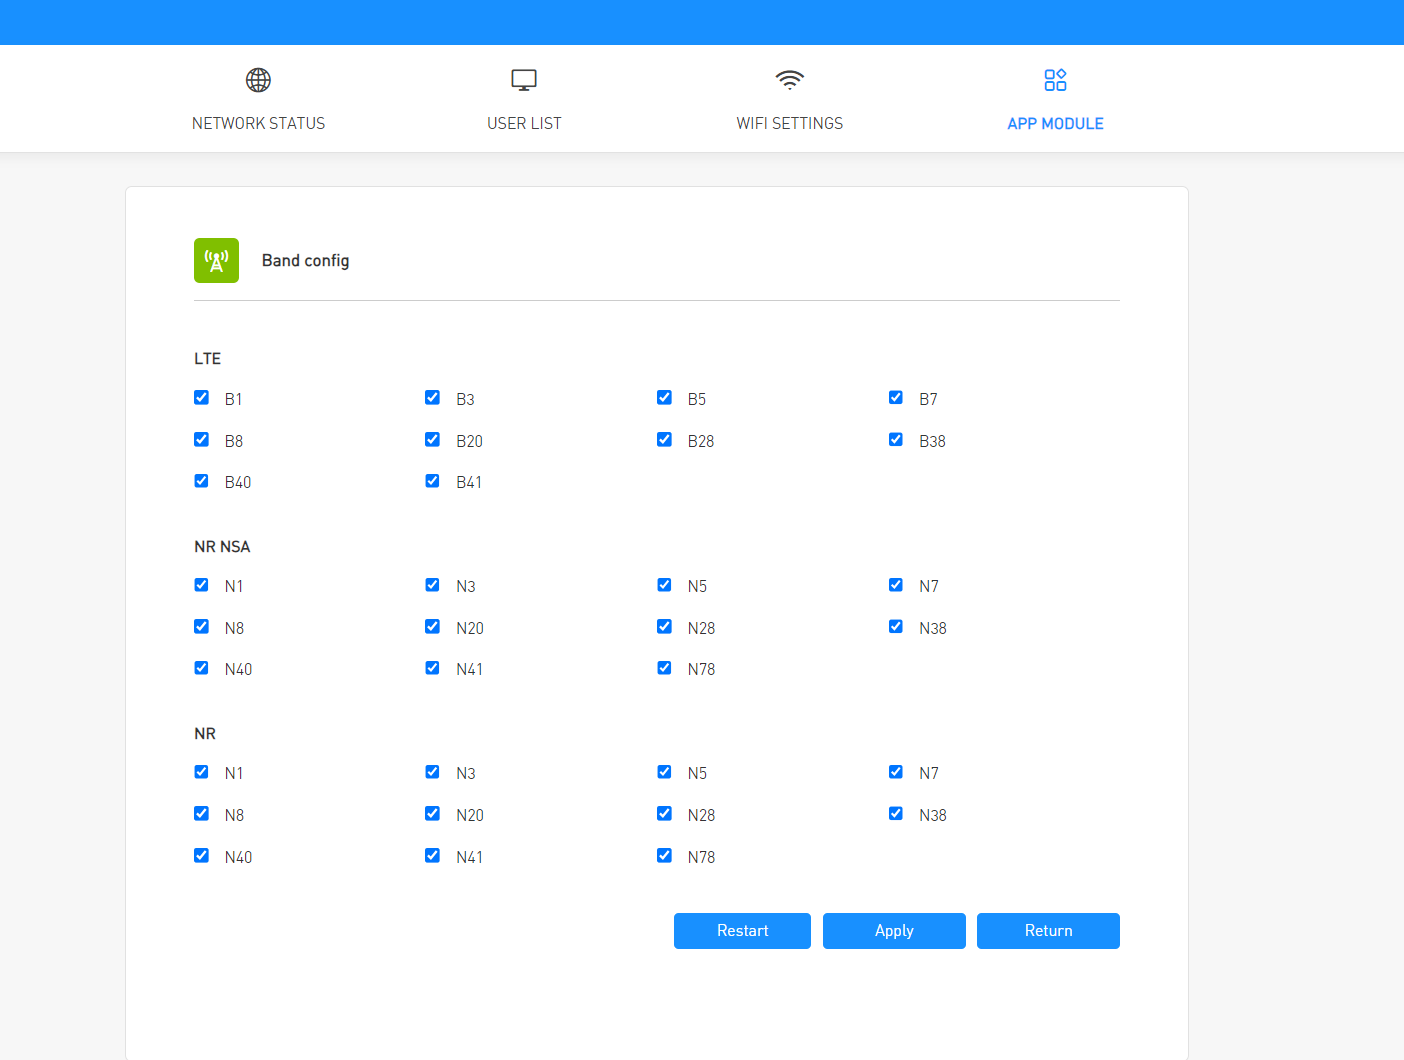The width and height of the screenshot is (1404, 1060).
Task: Uncheck N1 checkbox under NR NSA
Action: point(201,584)
